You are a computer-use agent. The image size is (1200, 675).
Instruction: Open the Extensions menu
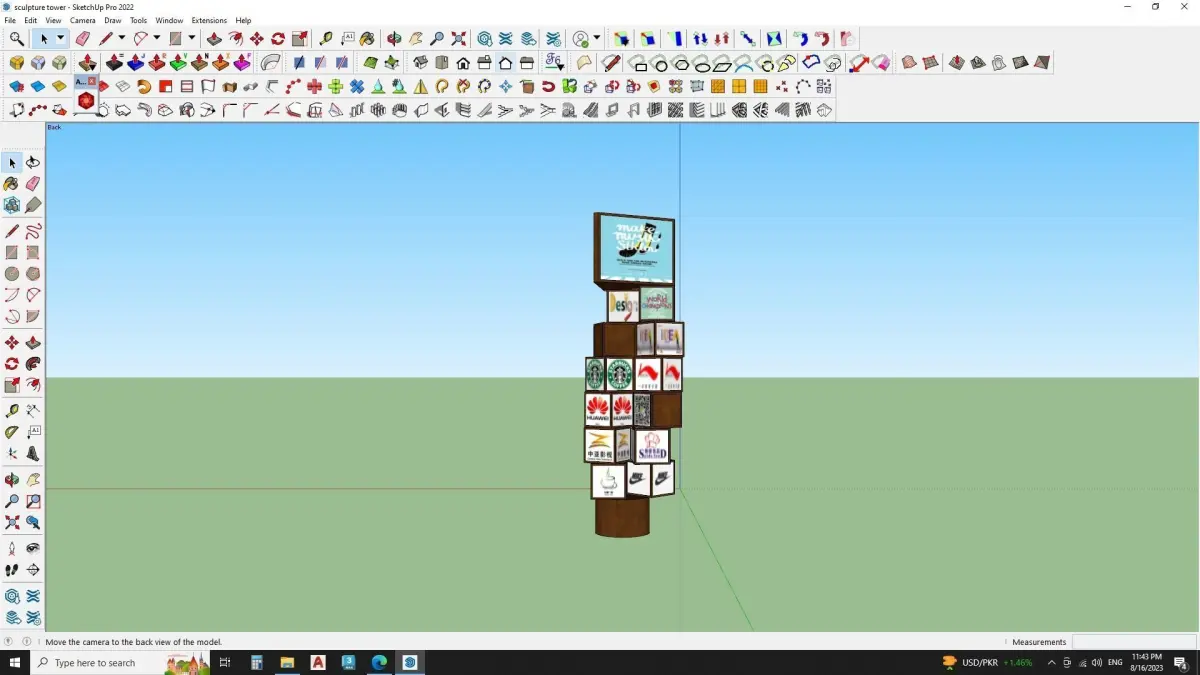[209, 20]
